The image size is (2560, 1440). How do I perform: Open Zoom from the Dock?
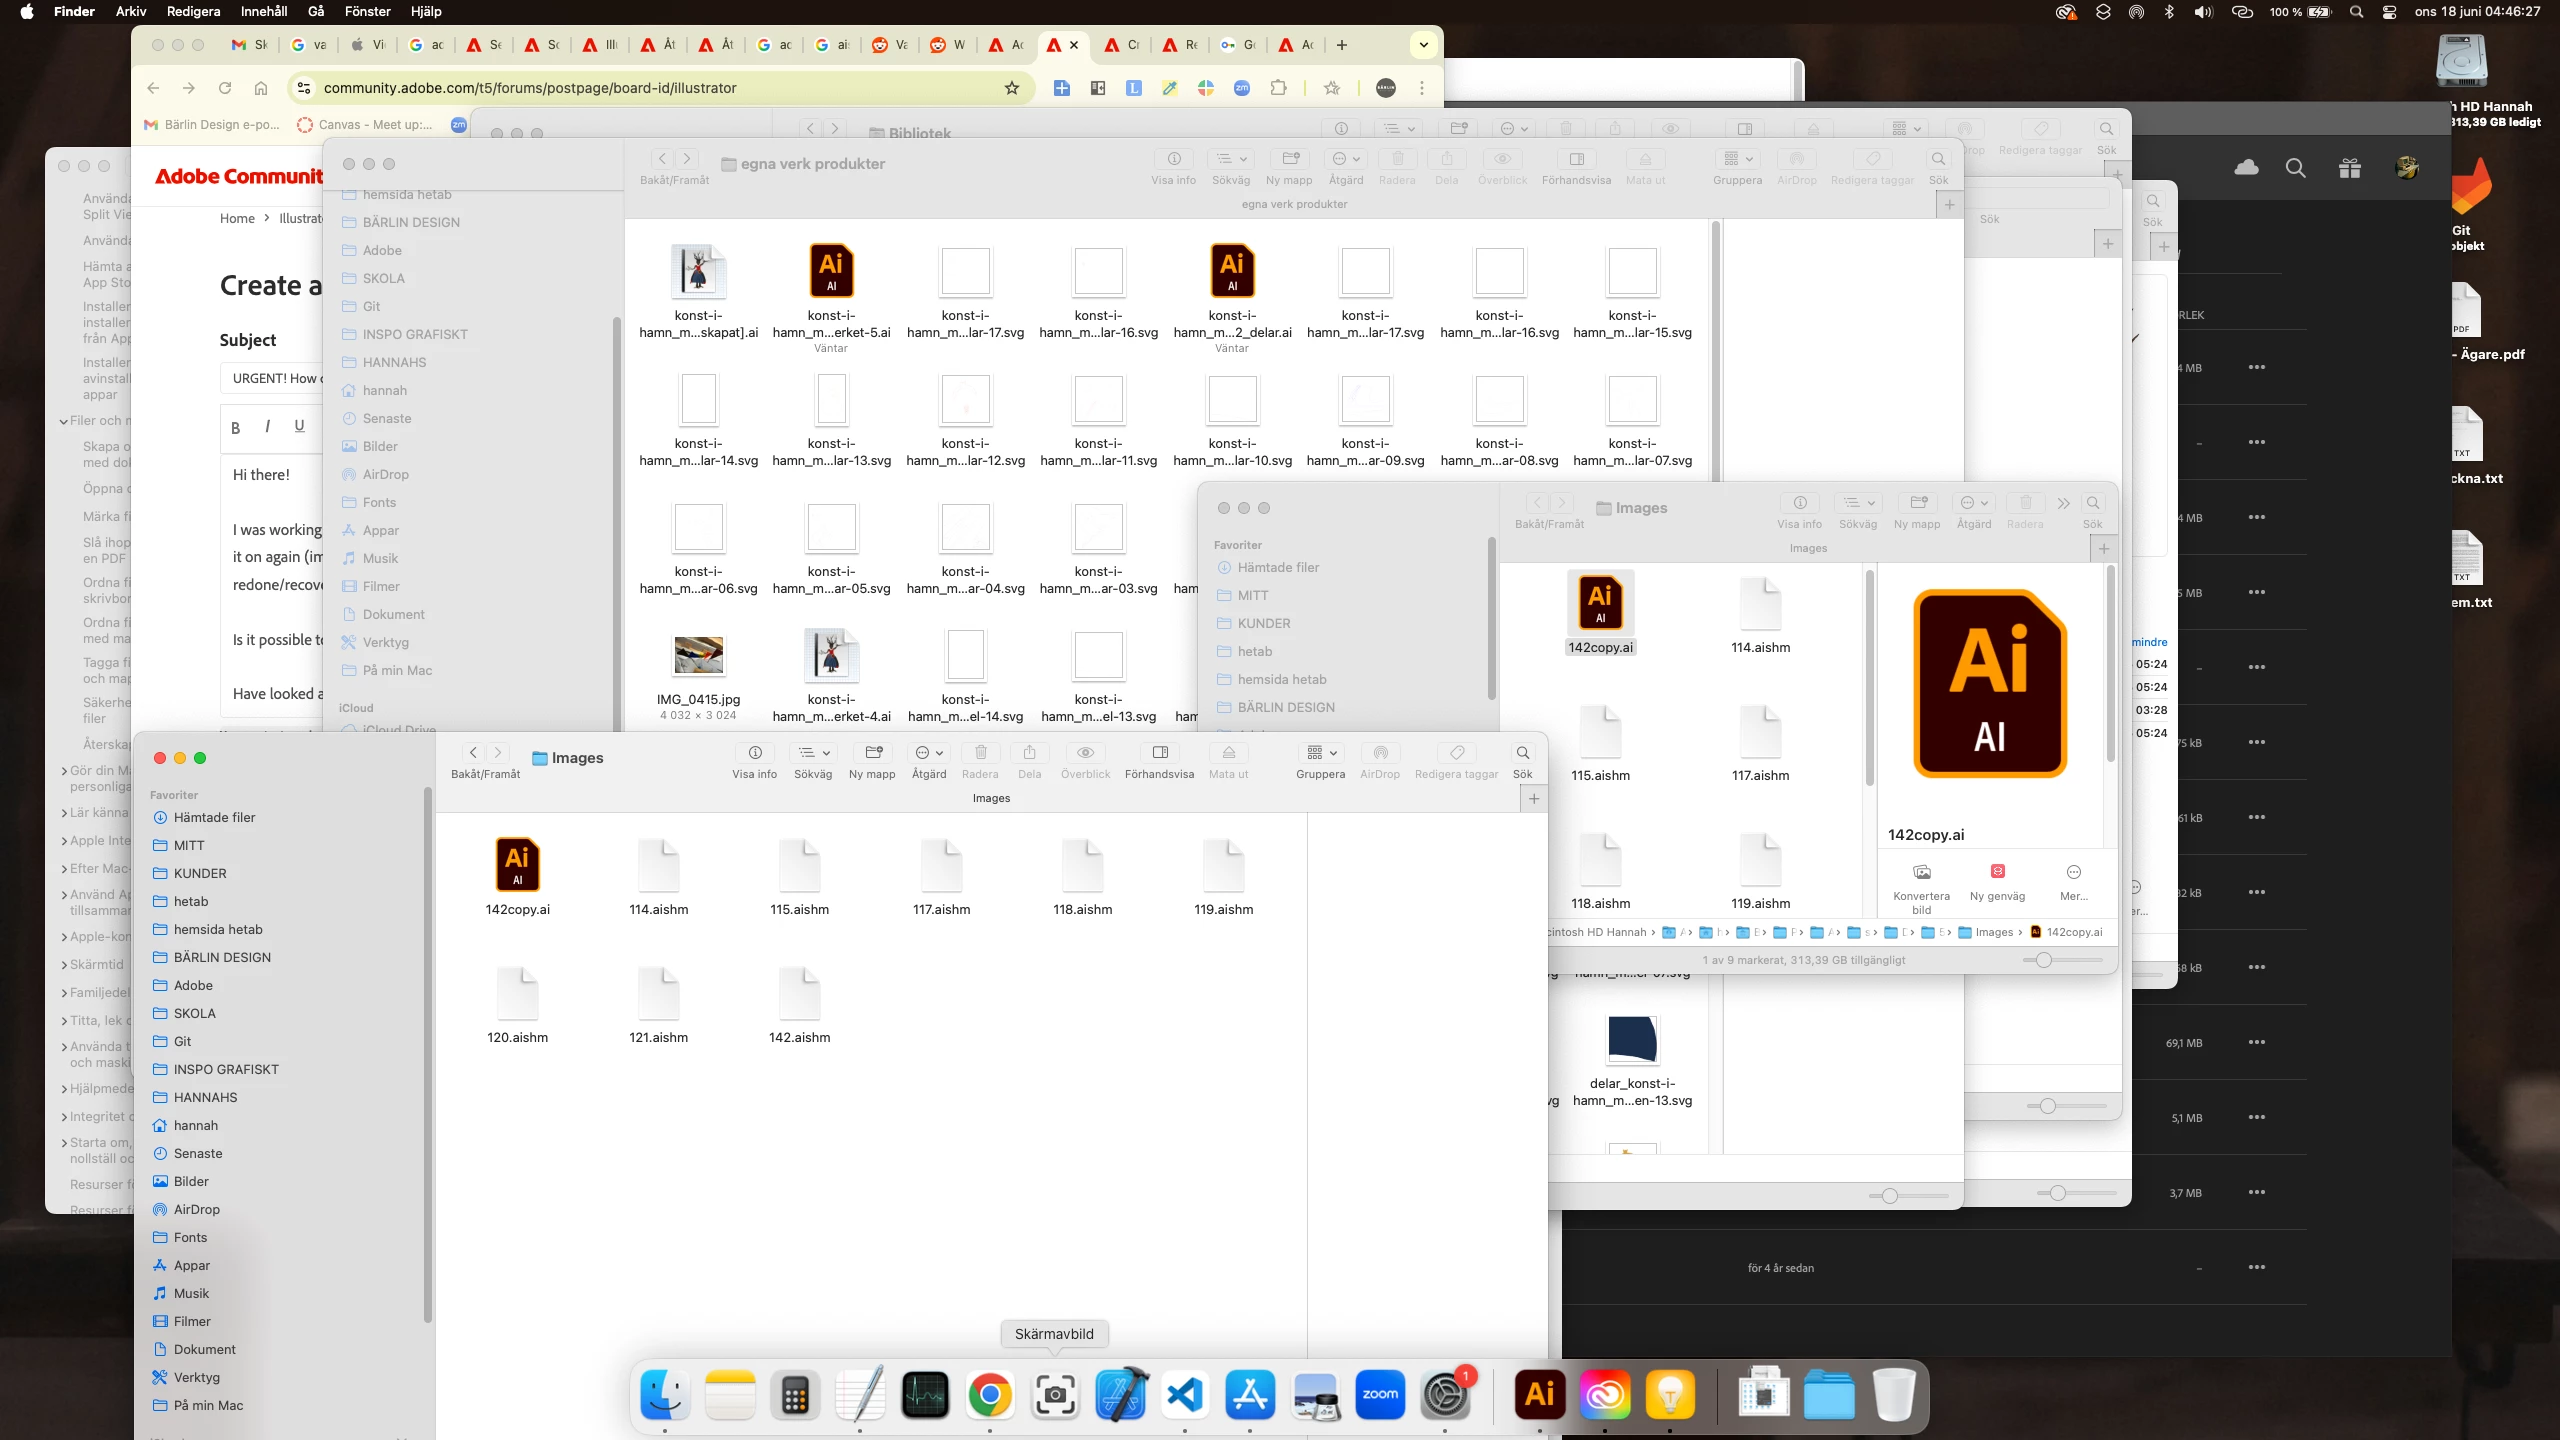(1380, 1394)
